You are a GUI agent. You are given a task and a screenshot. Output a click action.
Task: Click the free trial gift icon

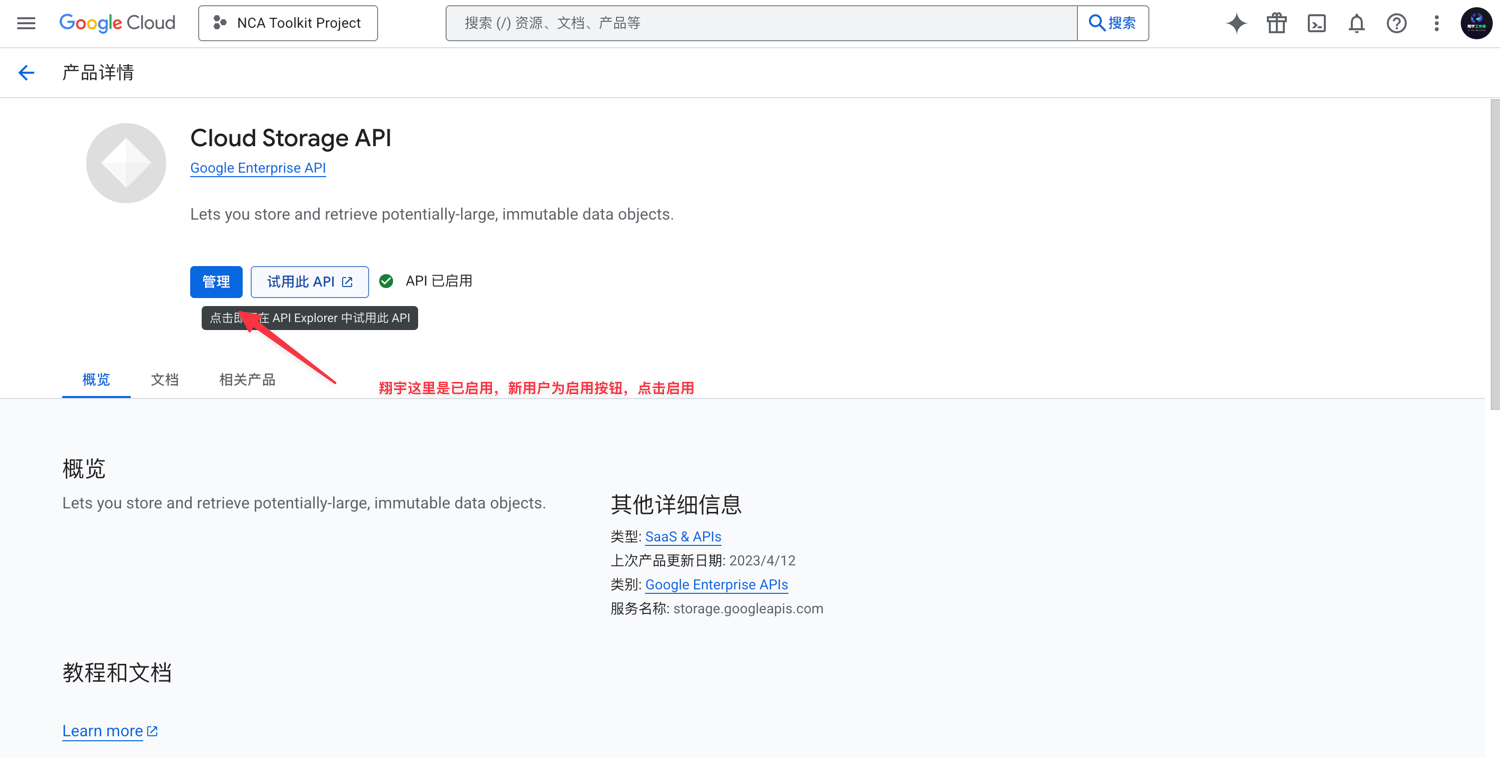(1276, 22)
